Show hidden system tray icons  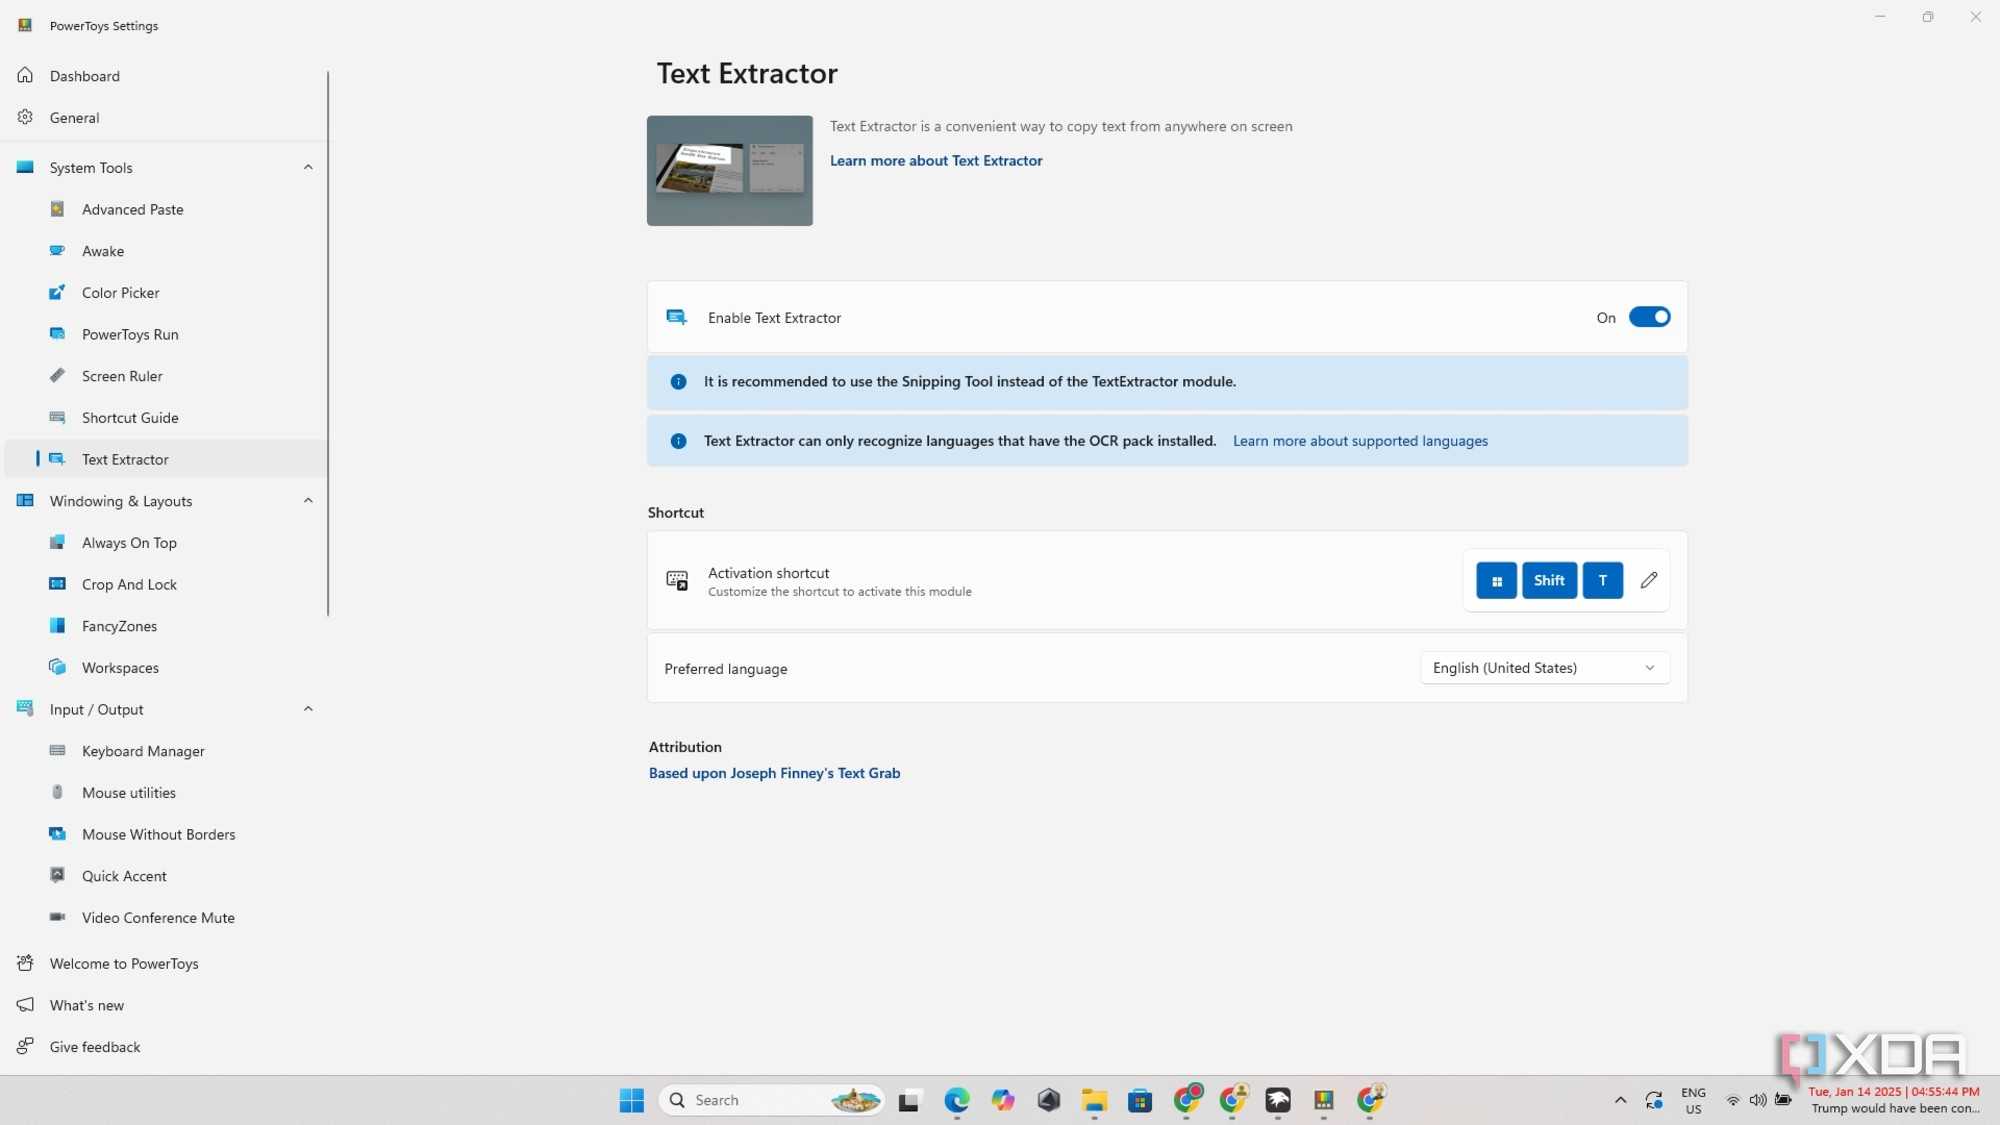pyautogui.click(x=1620, y=1100)
